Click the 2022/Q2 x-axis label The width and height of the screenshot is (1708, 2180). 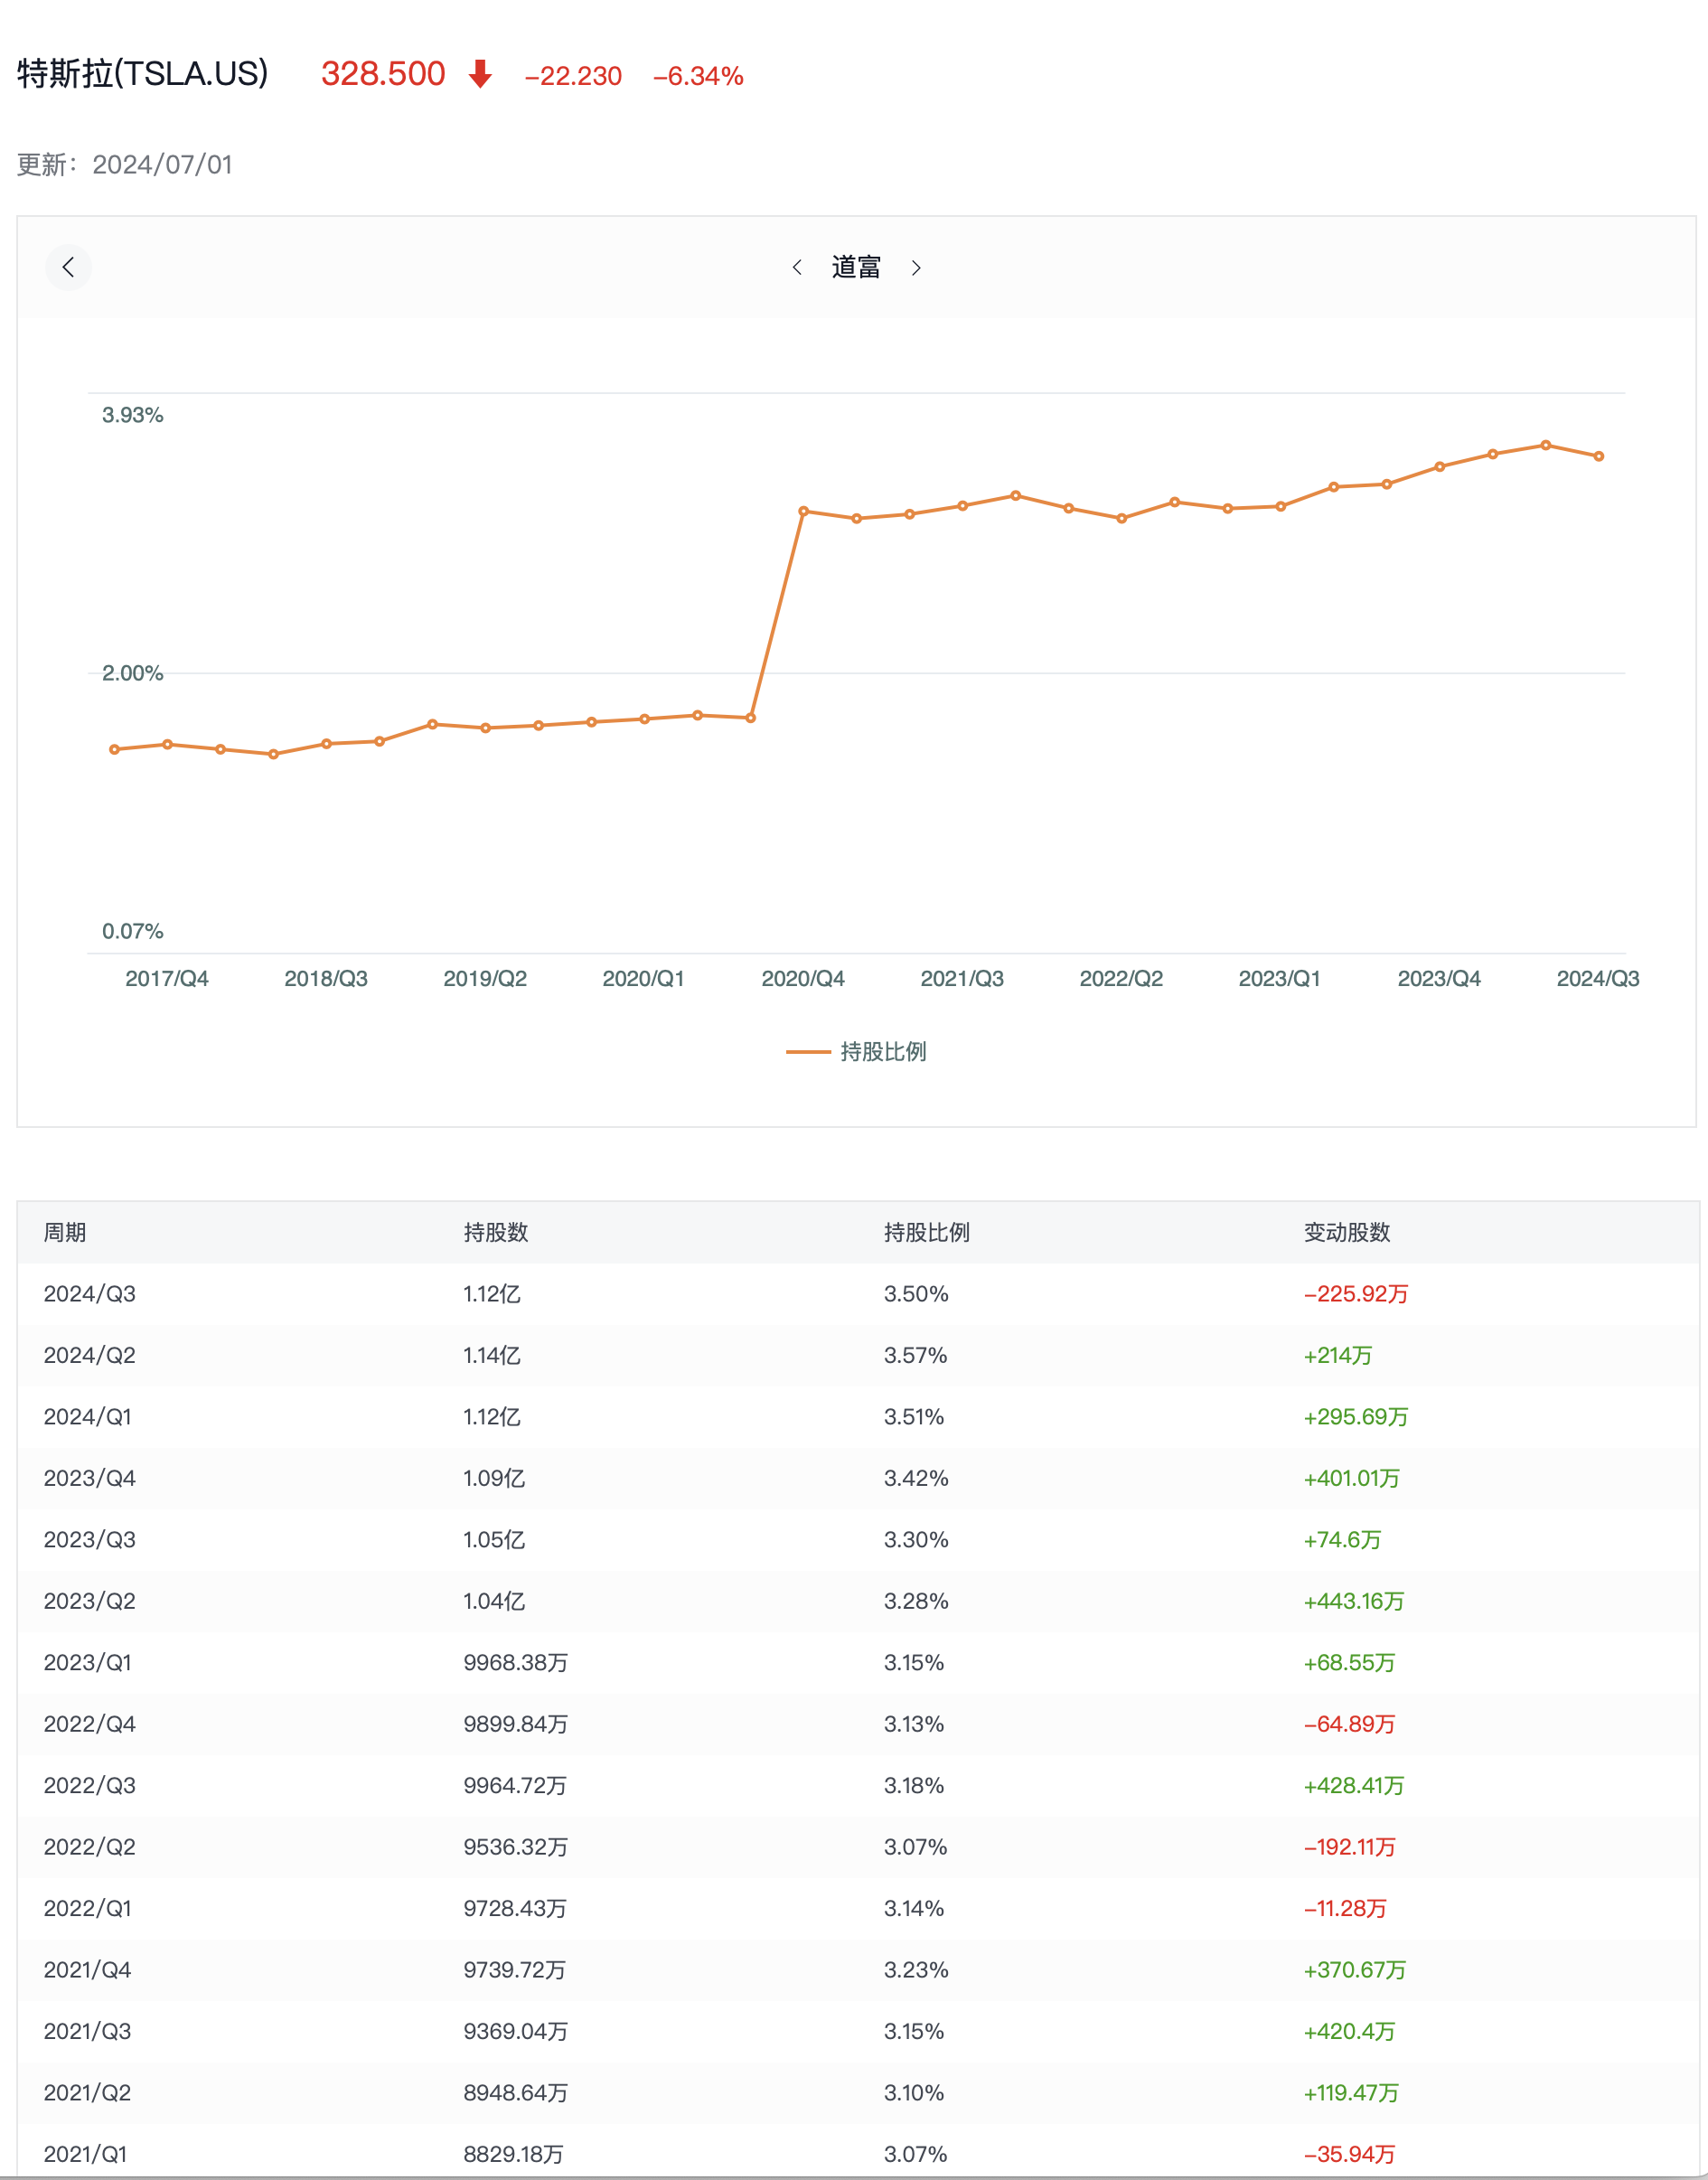(x=1121, y=978)
